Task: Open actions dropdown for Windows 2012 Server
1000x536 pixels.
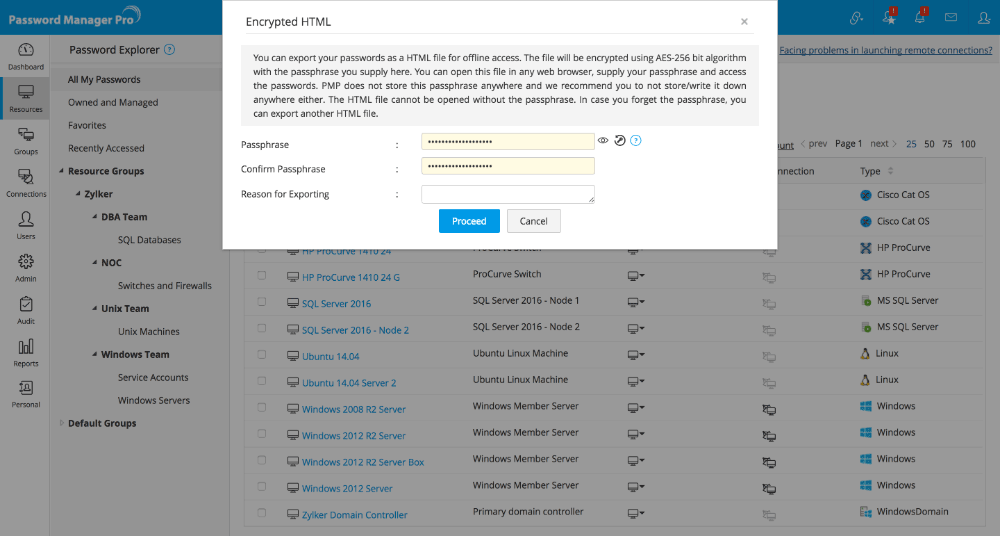Action: 635,488
